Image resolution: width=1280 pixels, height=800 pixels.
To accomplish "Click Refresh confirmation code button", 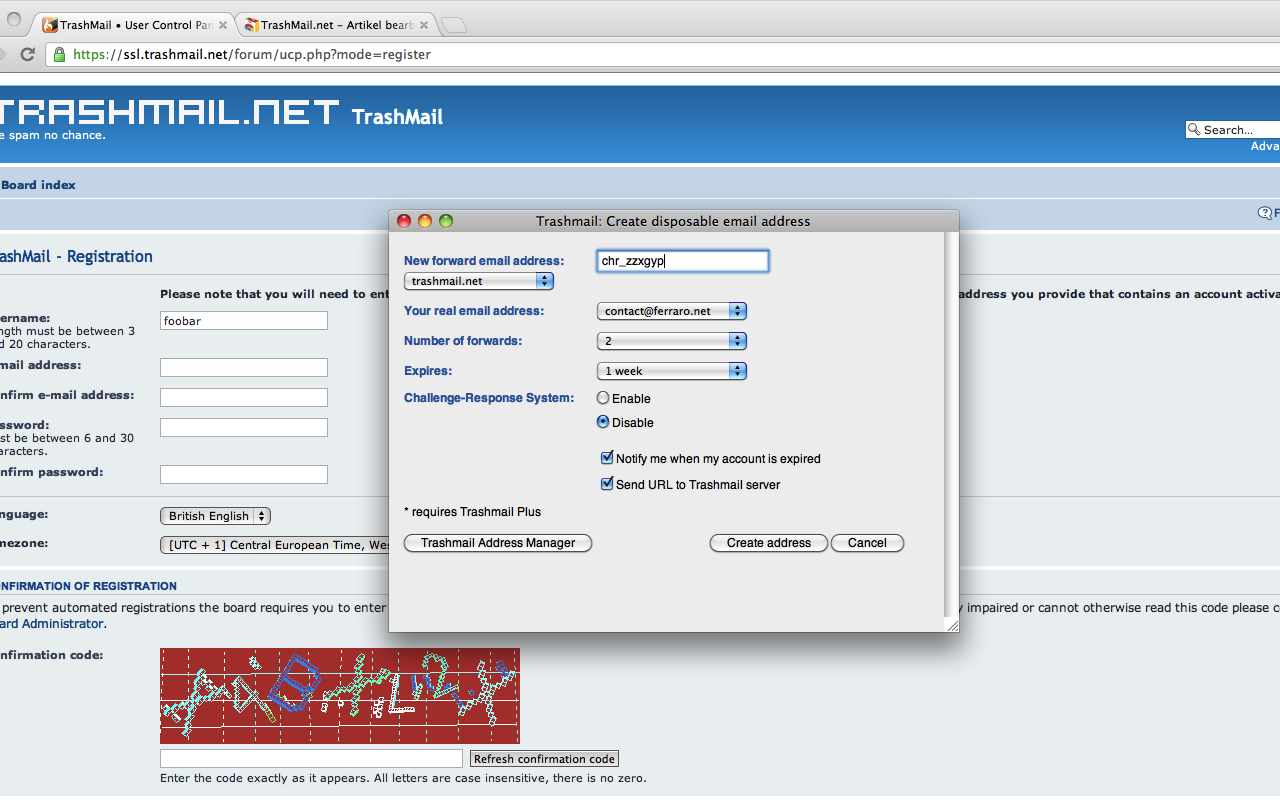I will (x=545, y=759).
